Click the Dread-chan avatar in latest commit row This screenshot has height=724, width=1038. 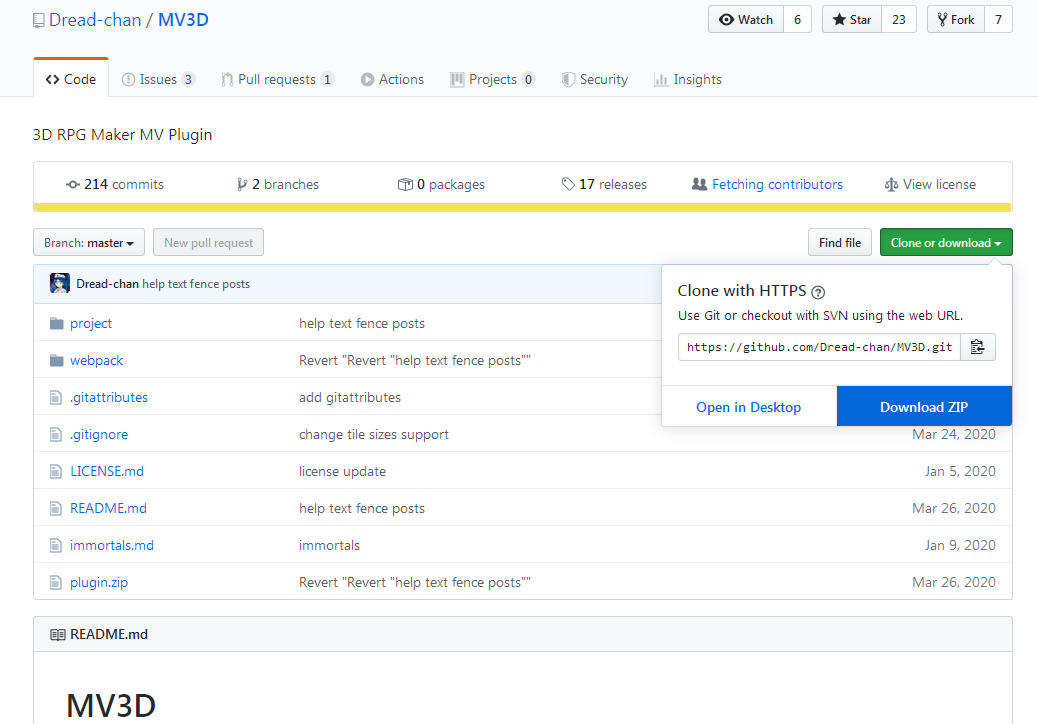pyautogui.click(x=60, y=283)
